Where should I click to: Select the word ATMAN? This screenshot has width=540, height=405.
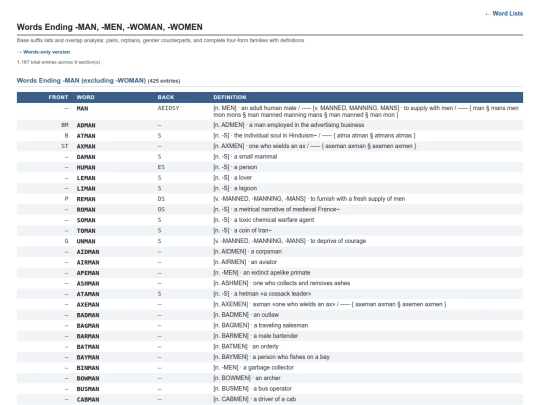pyautogui.click(x=86, y=136)
